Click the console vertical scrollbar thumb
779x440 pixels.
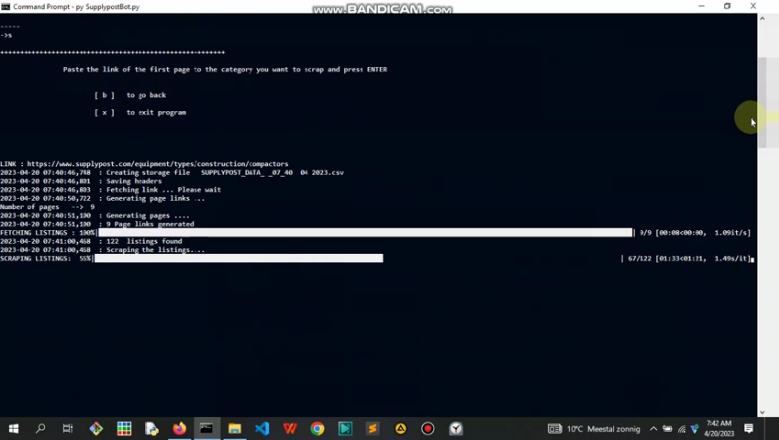[762, 103]
